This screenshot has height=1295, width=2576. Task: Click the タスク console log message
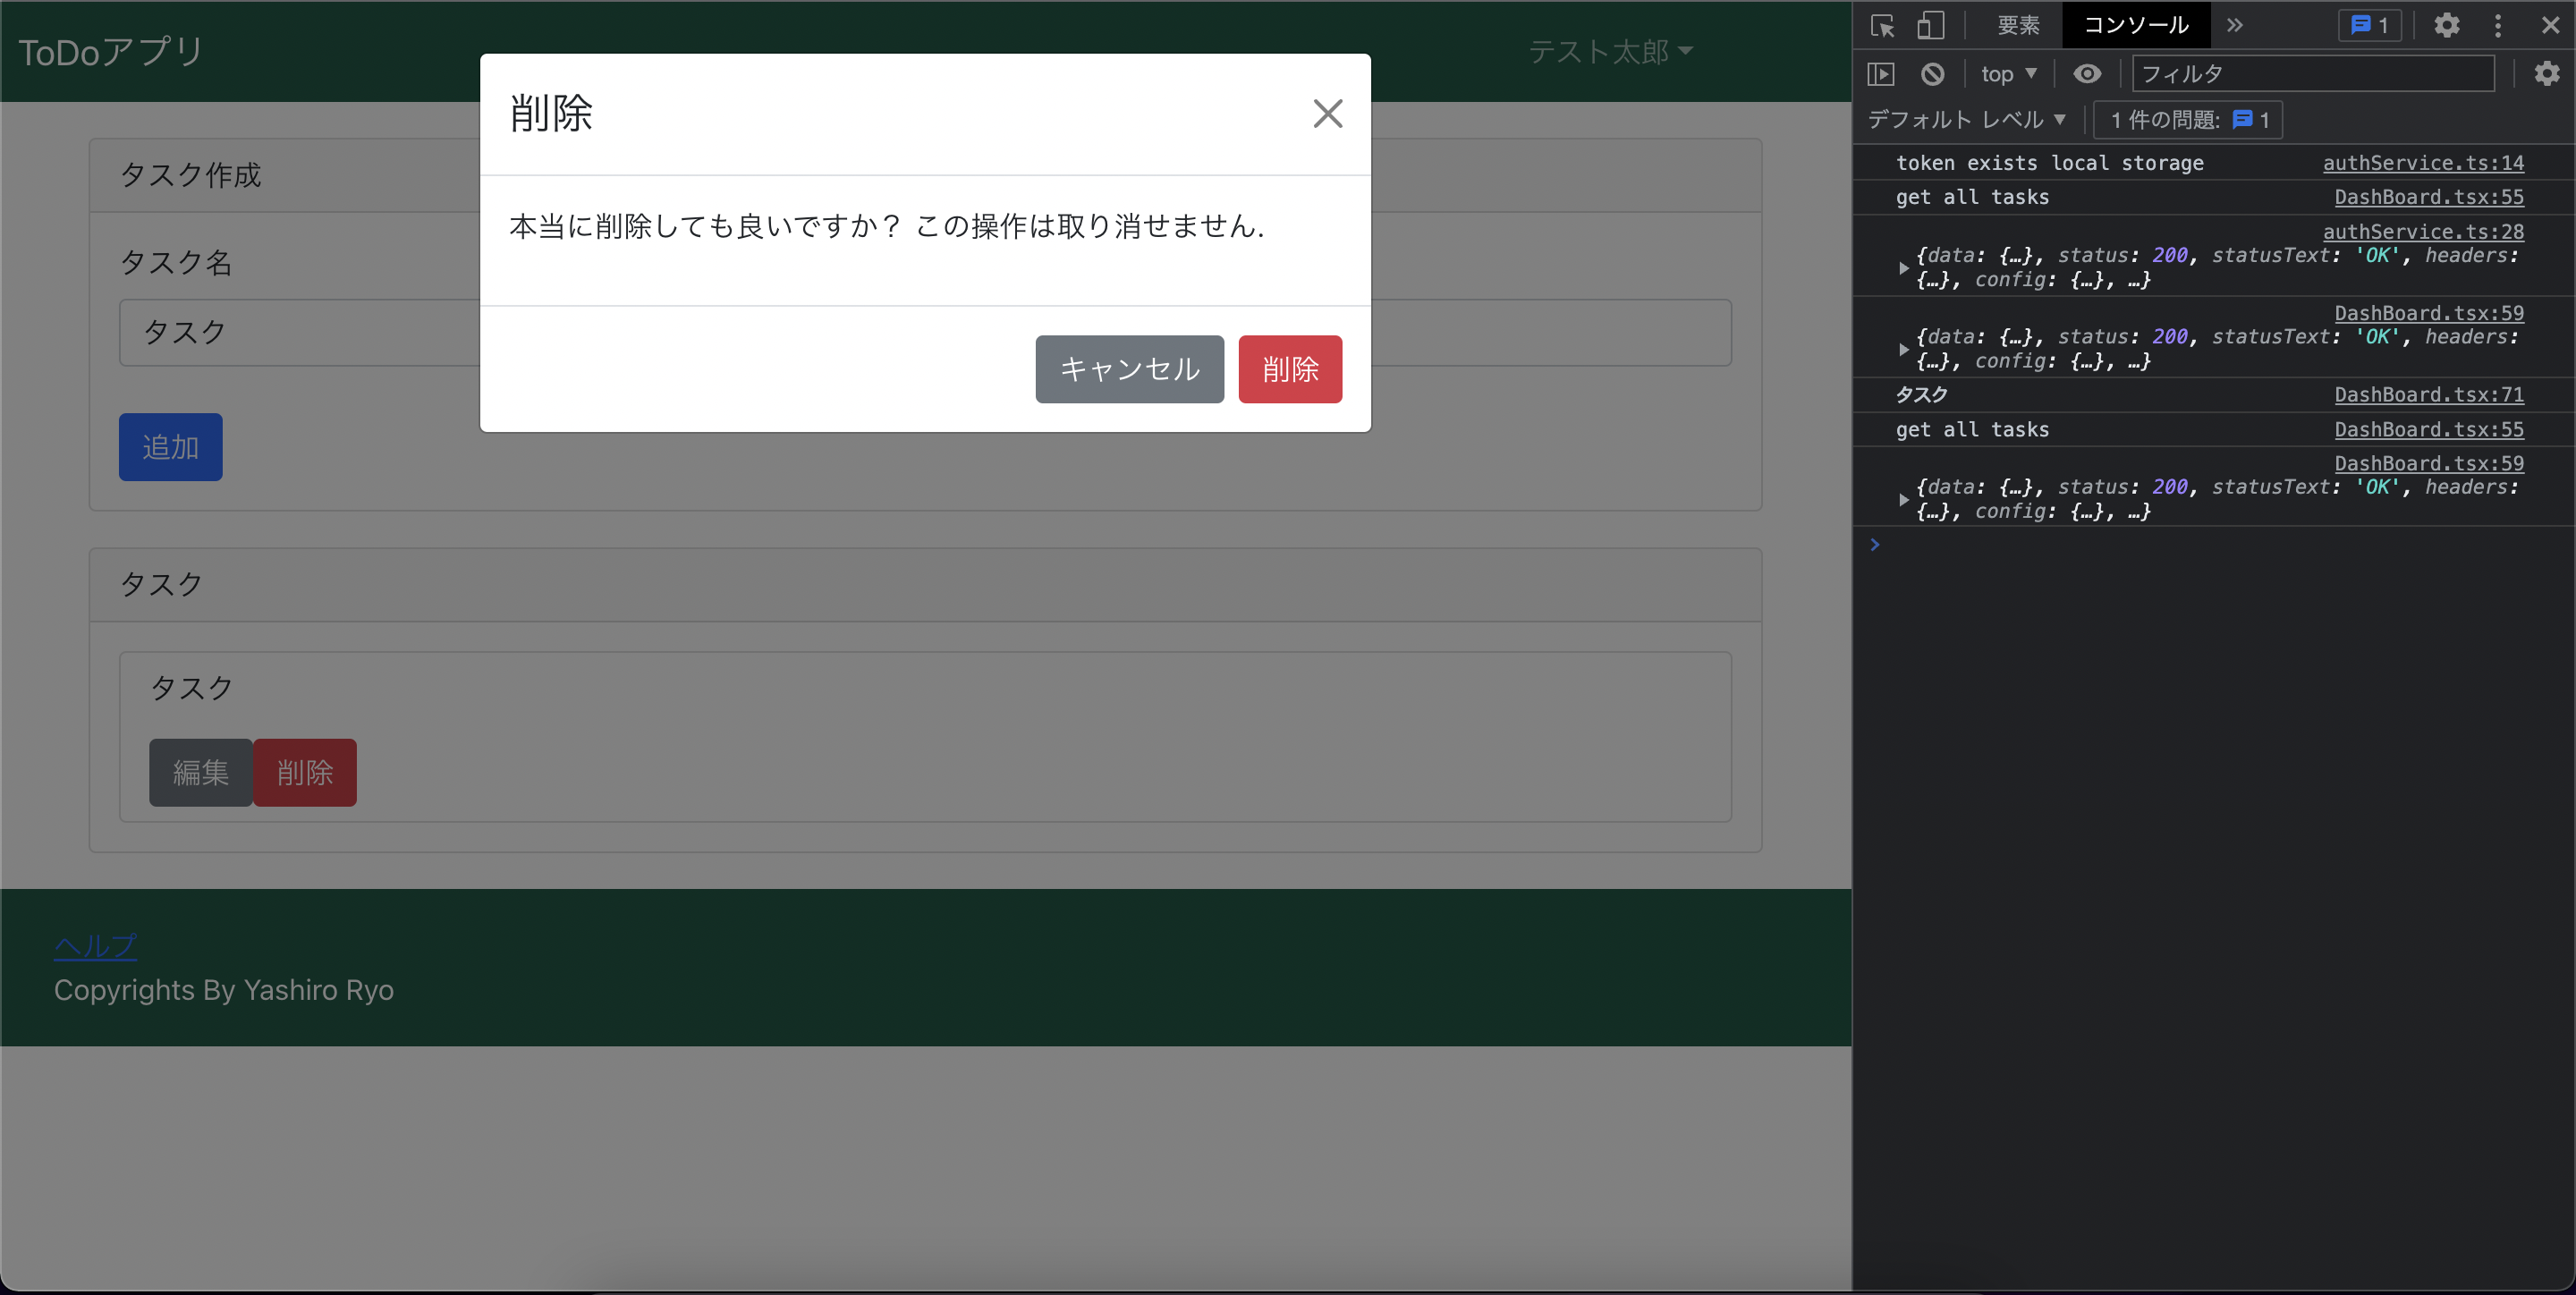click(x=1921, y=395)
